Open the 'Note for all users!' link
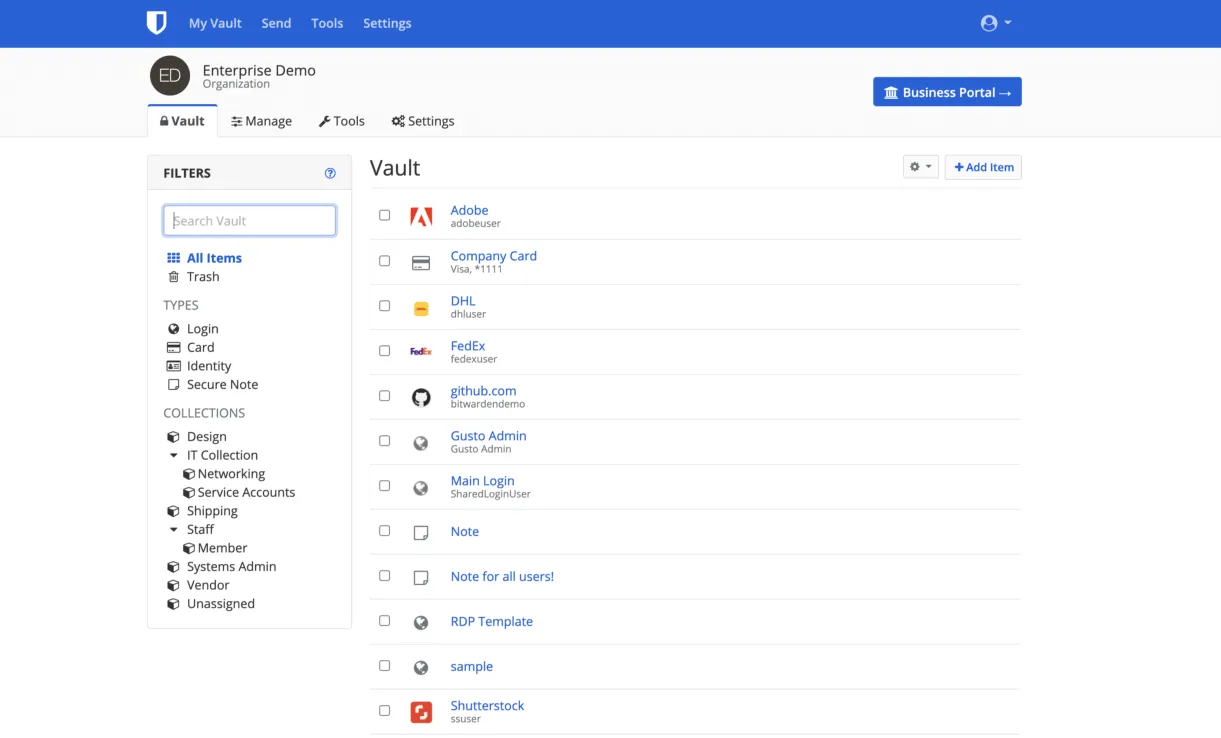Screen dimensions: 1221x738 (502, 577)
